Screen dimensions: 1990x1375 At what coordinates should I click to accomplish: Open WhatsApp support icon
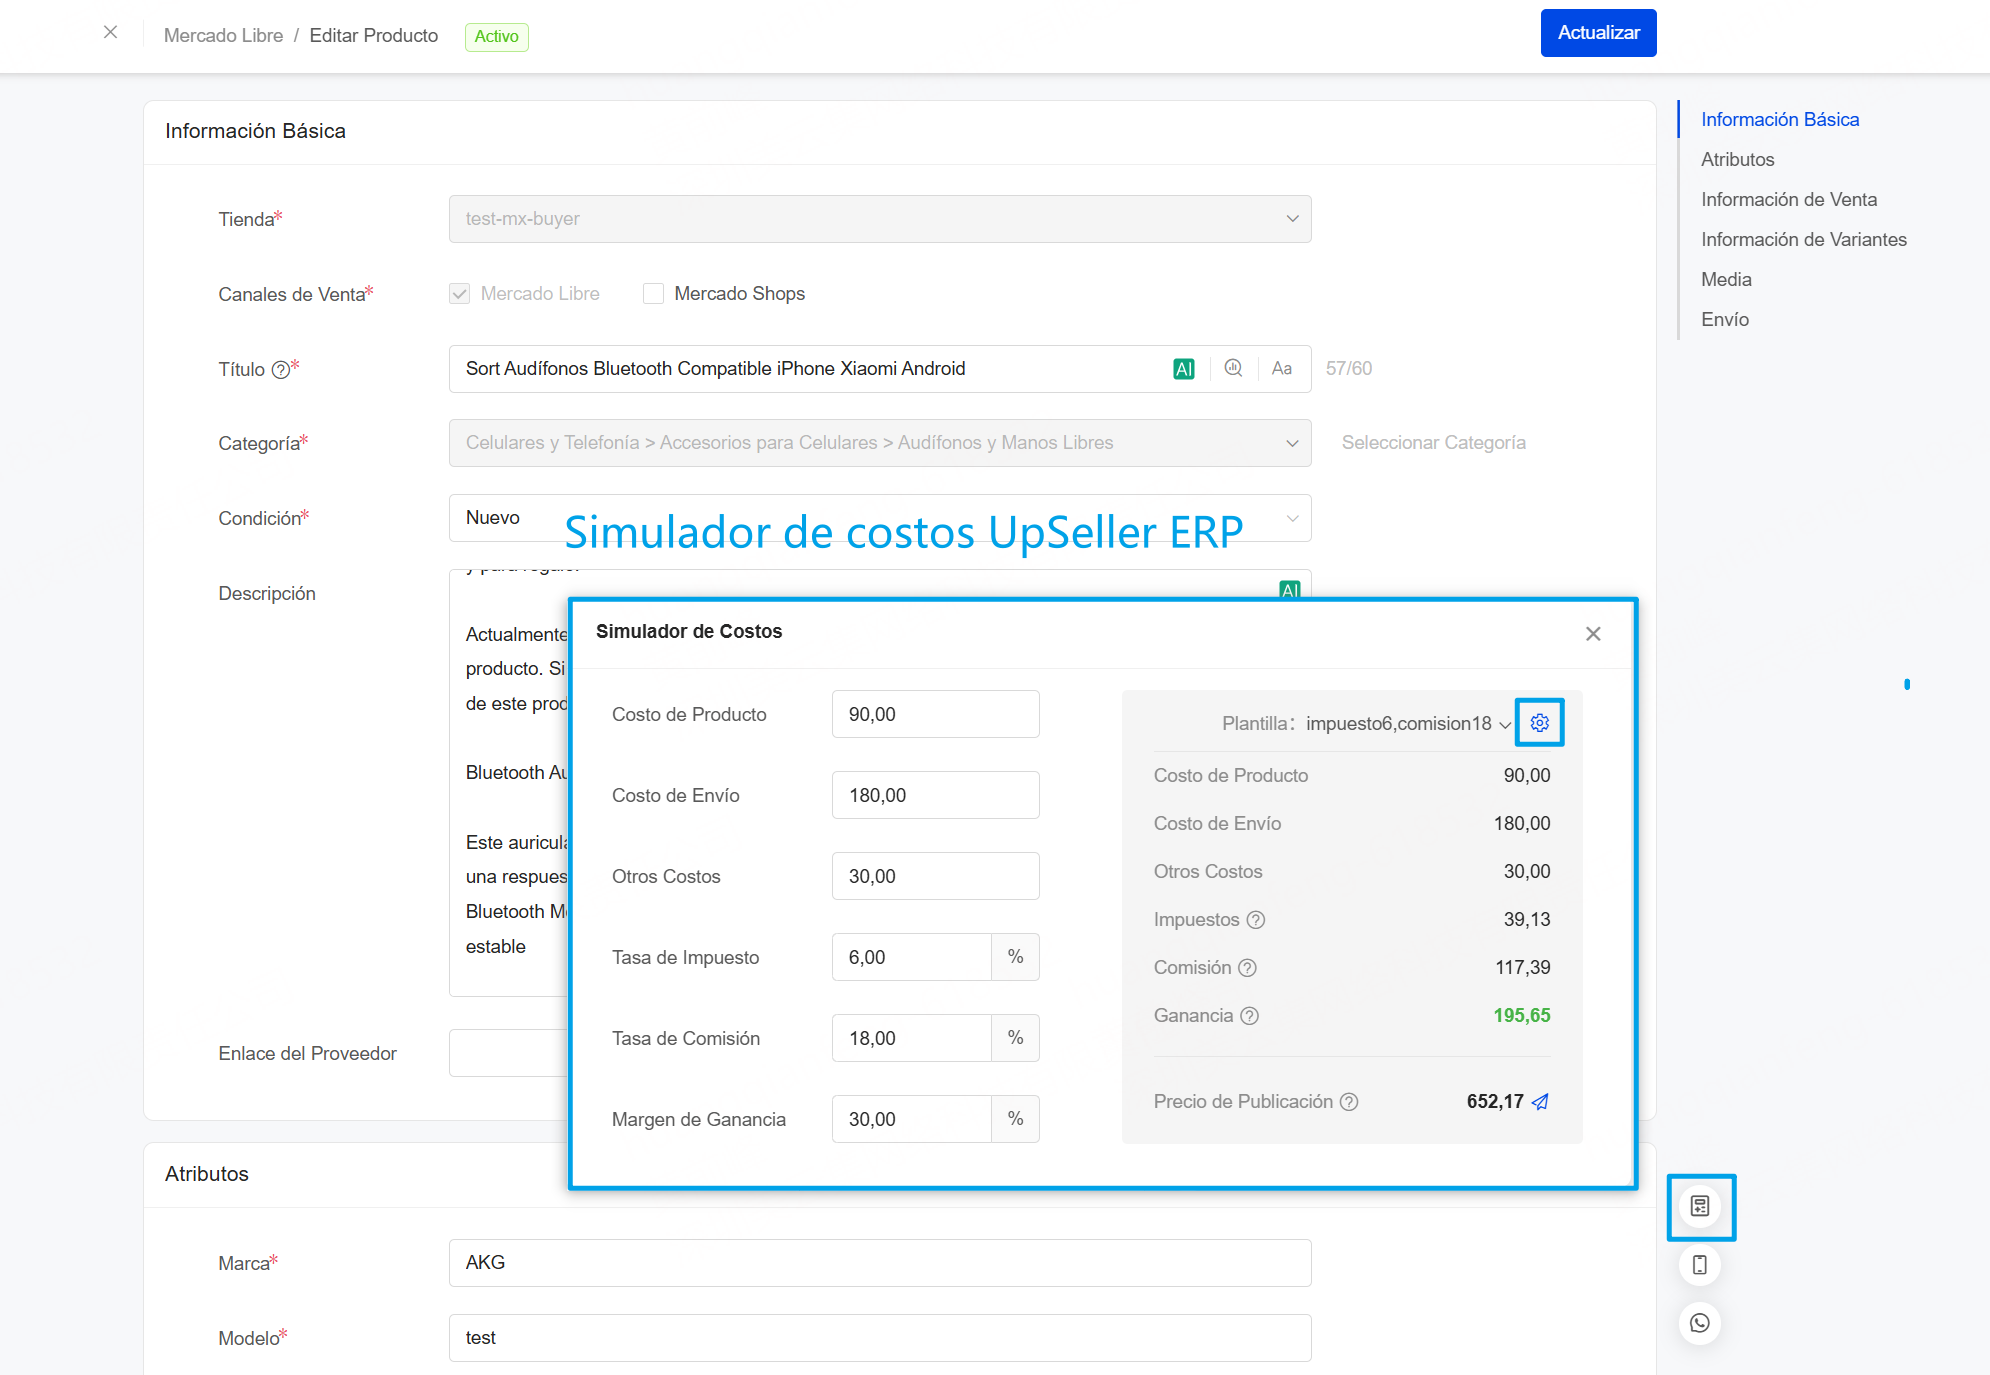coord(1699,1323)
